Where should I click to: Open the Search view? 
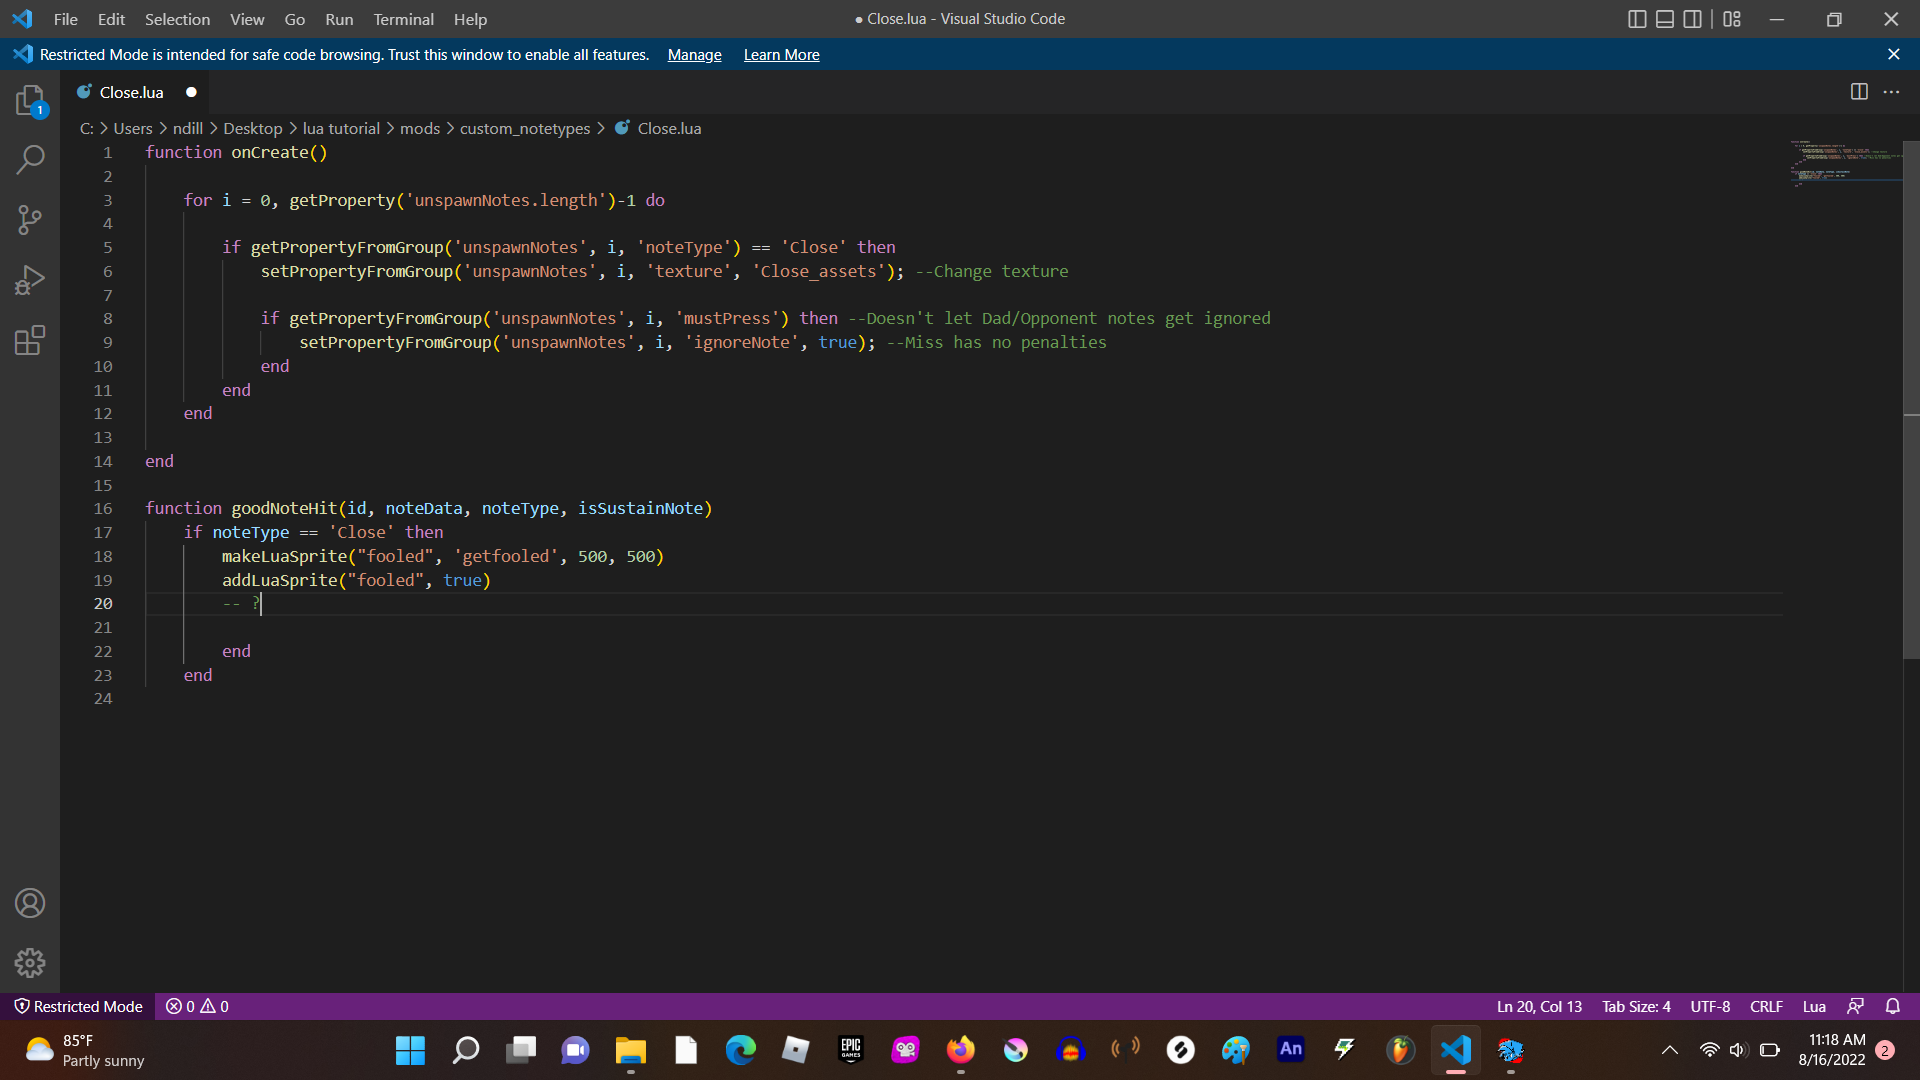click(30, 160)
